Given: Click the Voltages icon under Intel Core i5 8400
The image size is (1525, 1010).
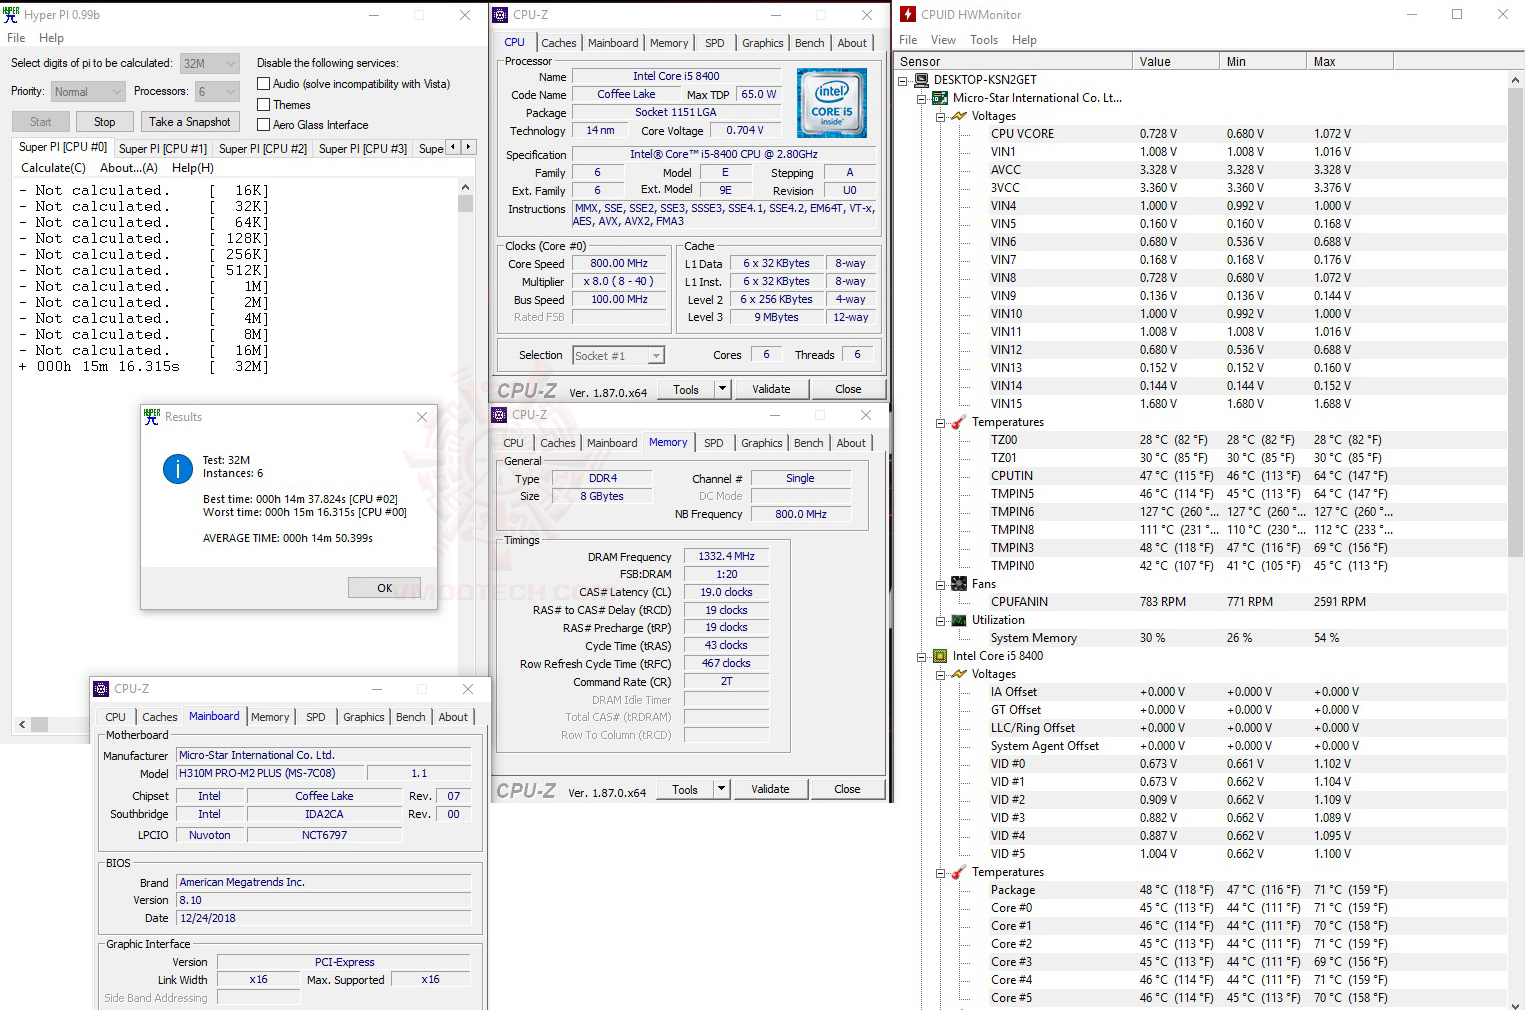Looking at the screenshot, I should (x=959, y=674).
